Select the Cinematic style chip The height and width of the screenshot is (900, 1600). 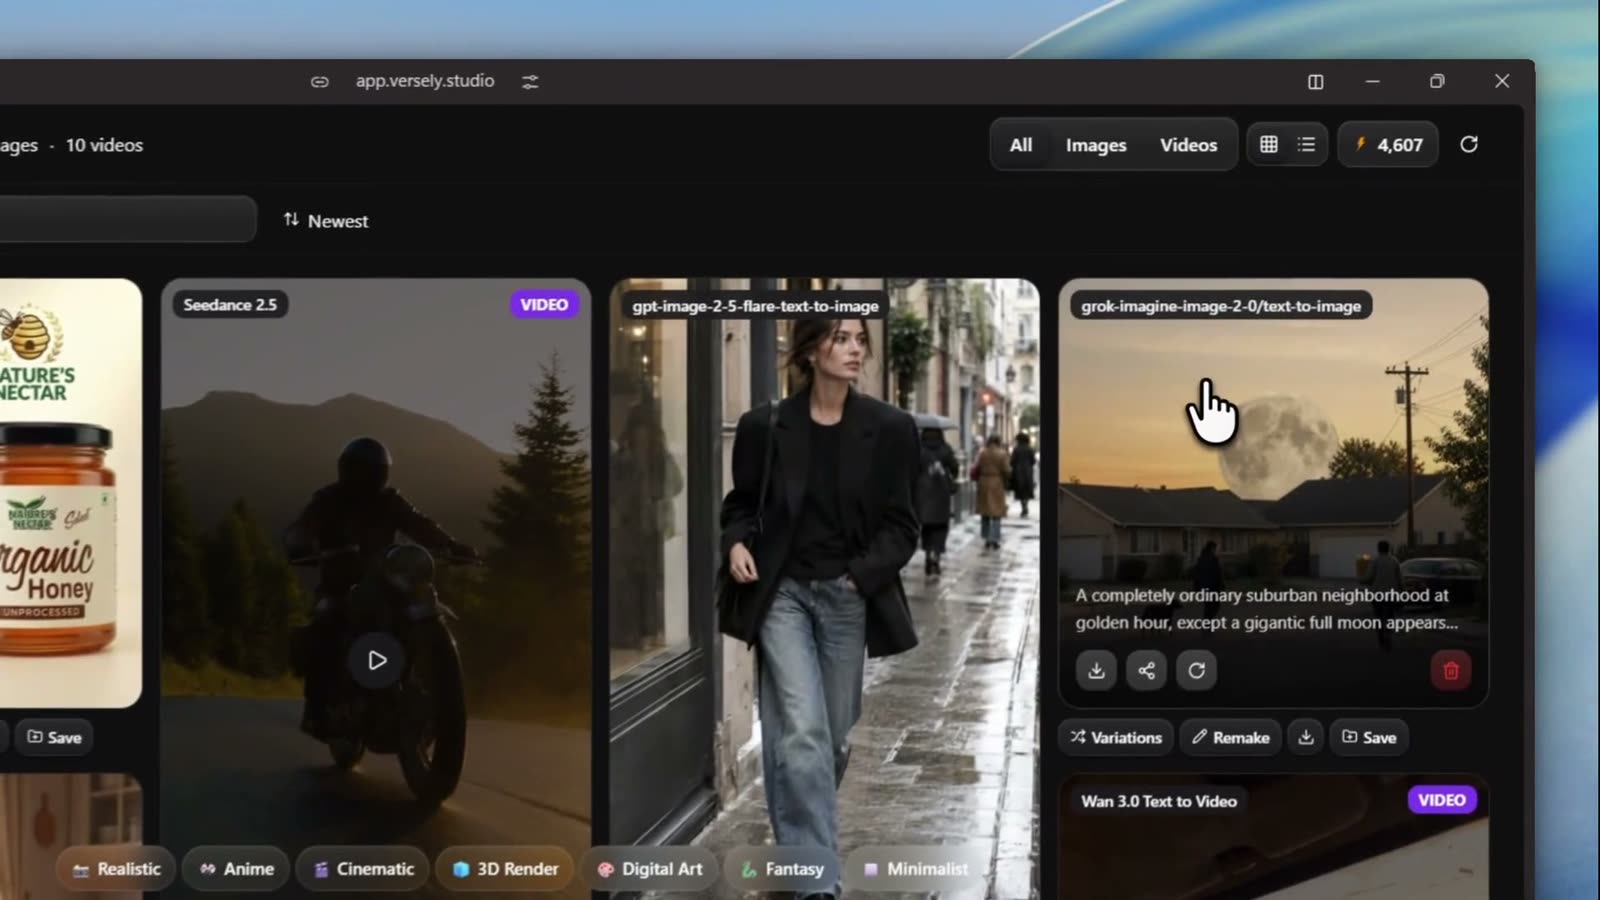click(x=364, y=869)
